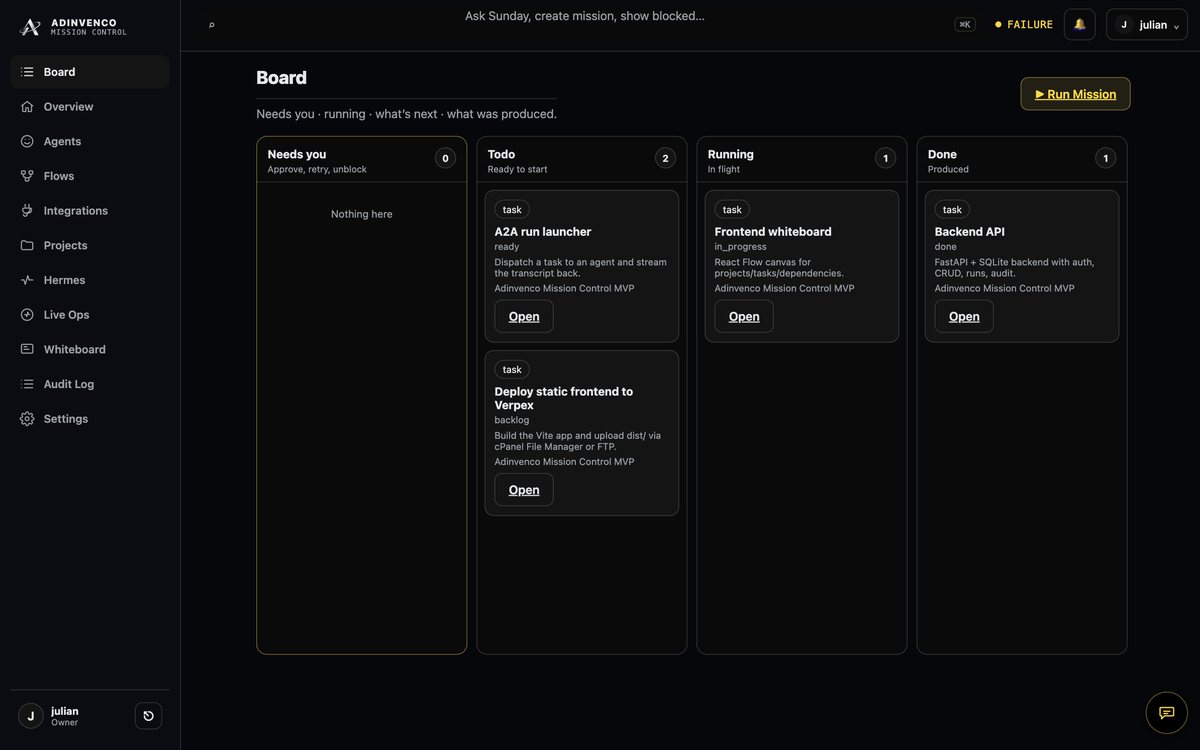Click the 'Frontend whiteboard' card title

pos(773,232)
